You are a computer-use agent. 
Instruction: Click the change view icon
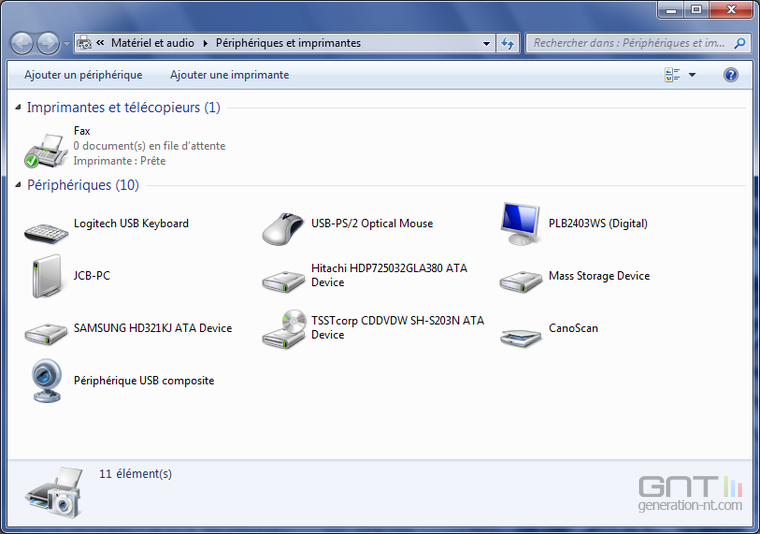tap(672, 75)
